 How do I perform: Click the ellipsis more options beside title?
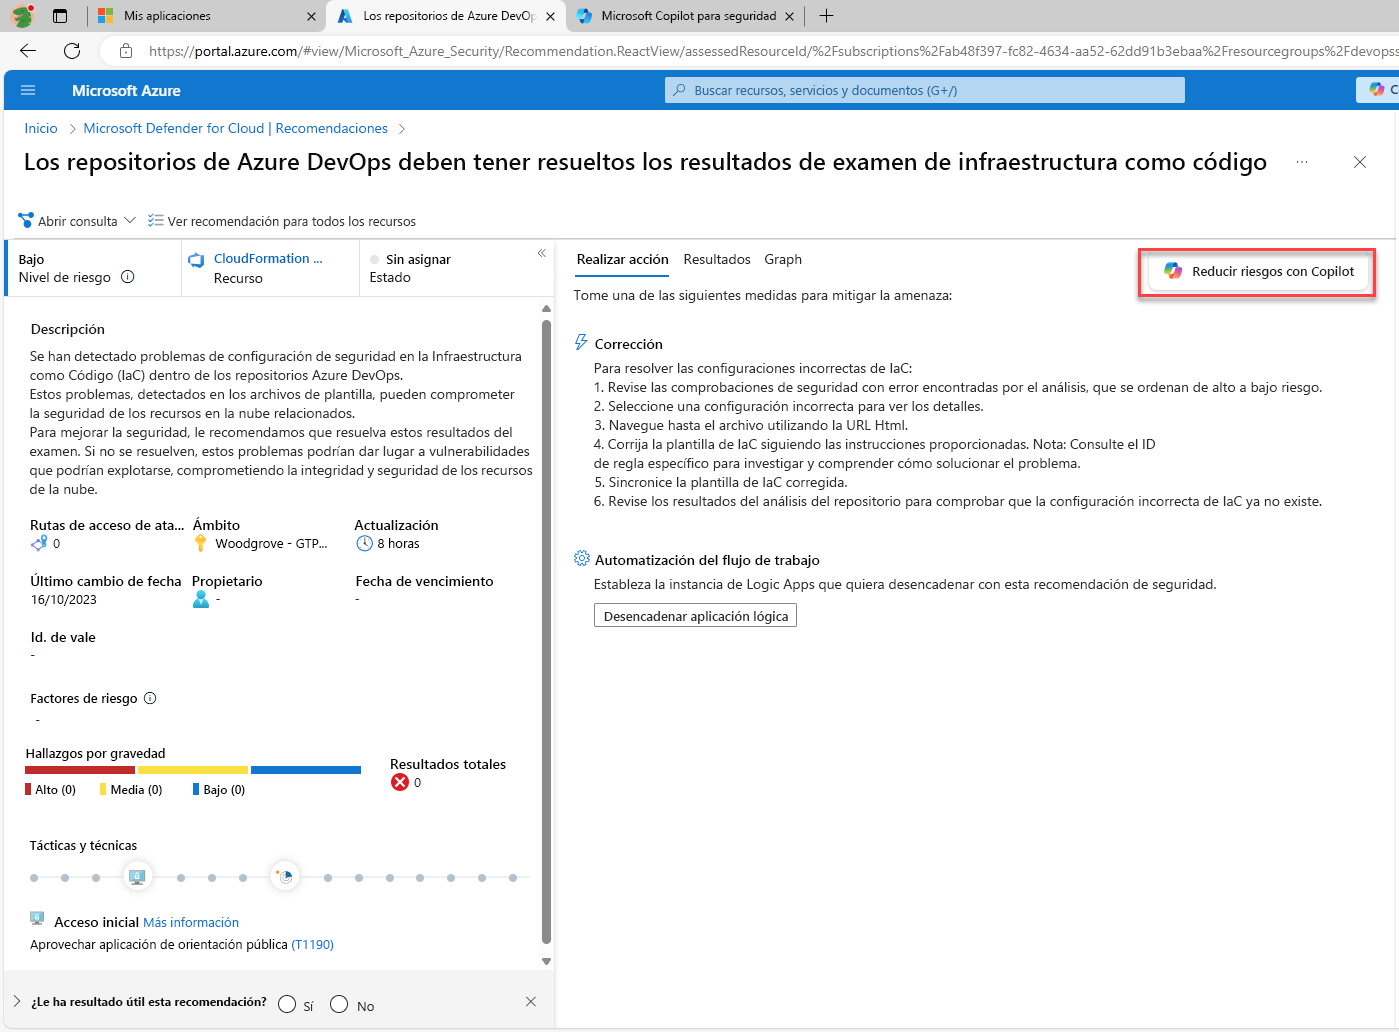1301,162
